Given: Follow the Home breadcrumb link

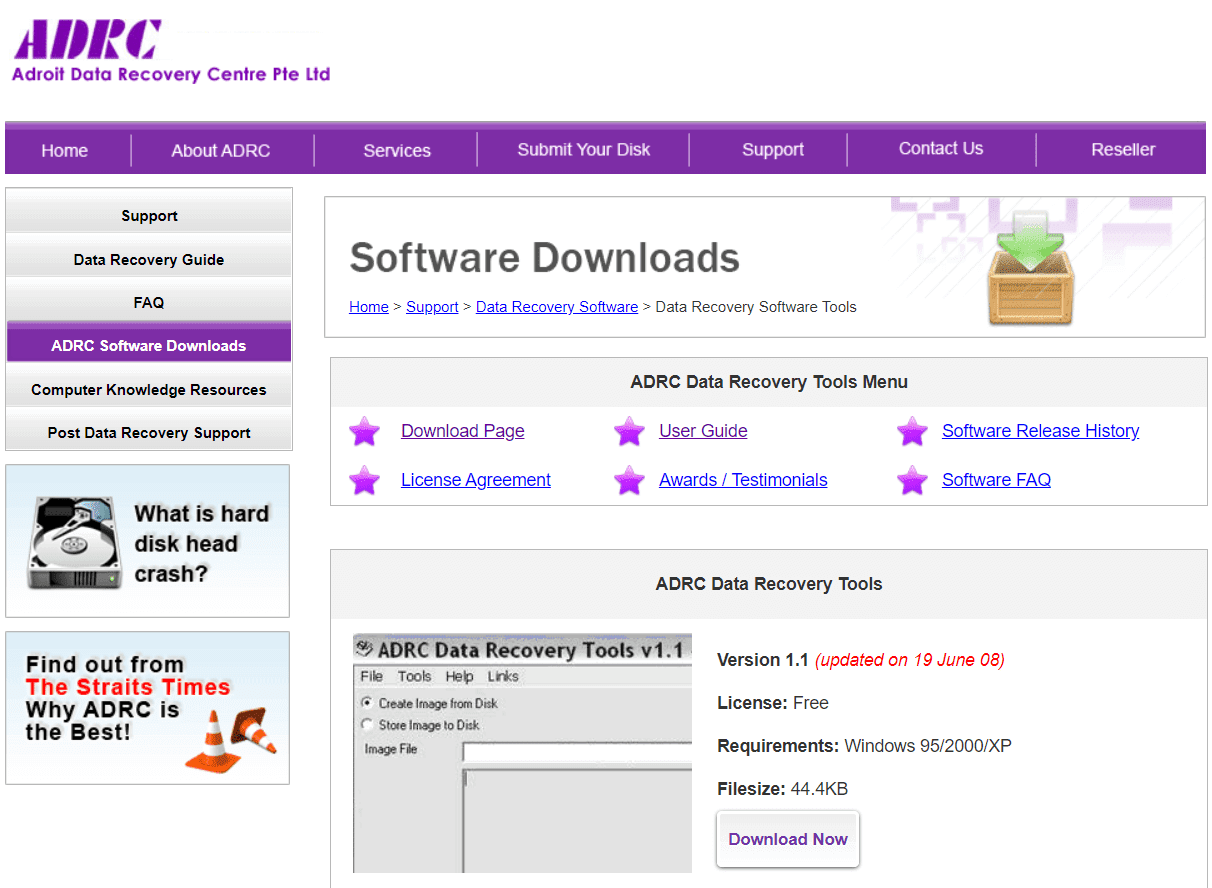Looking at the screenshot, I should coord(368,307).
